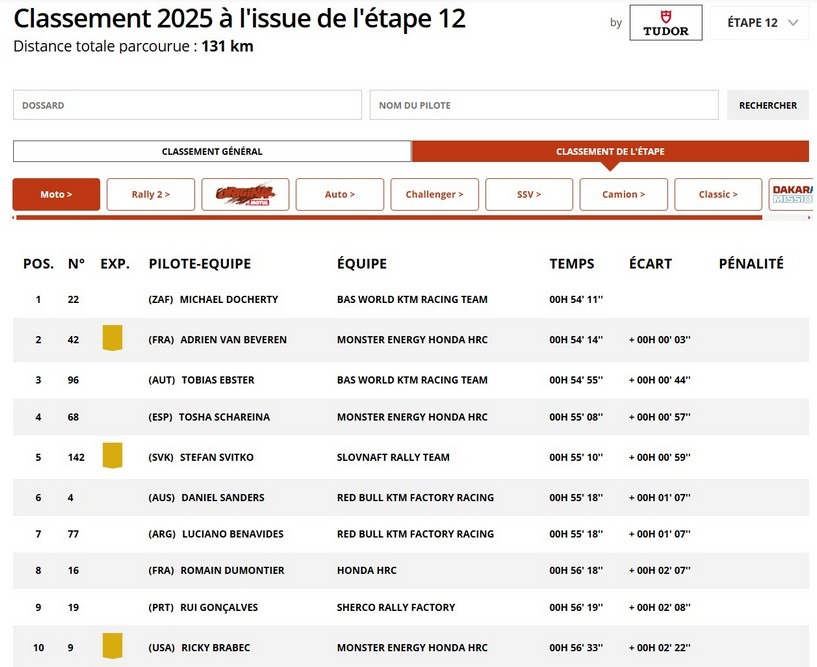
Task: Click bib number 142
Action: point(76,458)
